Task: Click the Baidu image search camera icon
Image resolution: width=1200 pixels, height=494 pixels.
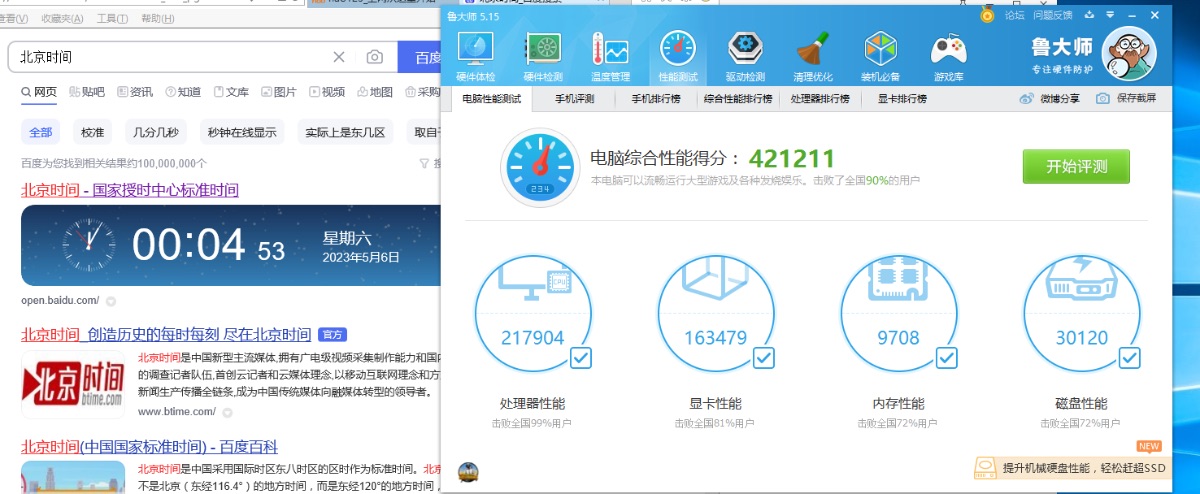Action: (x=374, y=57)
